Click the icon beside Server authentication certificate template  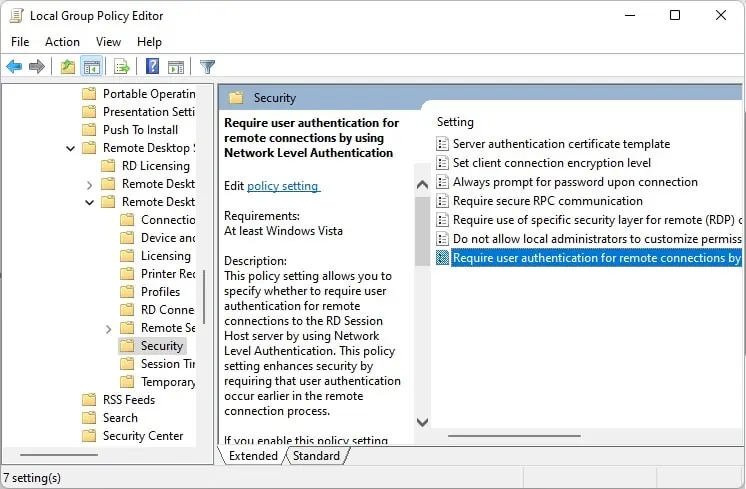(442, 144)
